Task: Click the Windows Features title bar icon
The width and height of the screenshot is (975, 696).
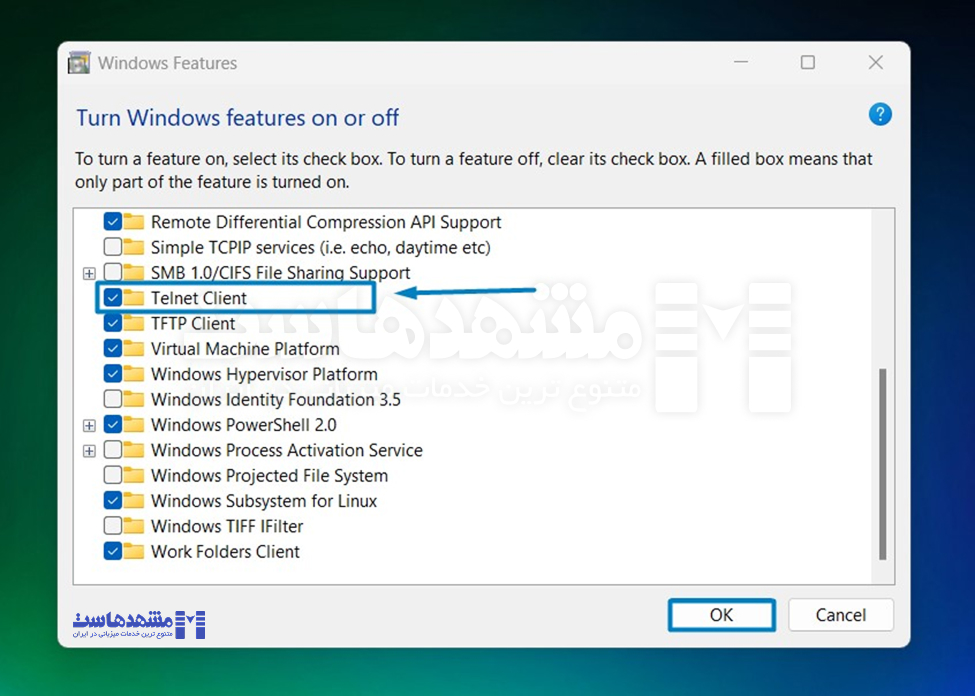Action: click(79, 63)
